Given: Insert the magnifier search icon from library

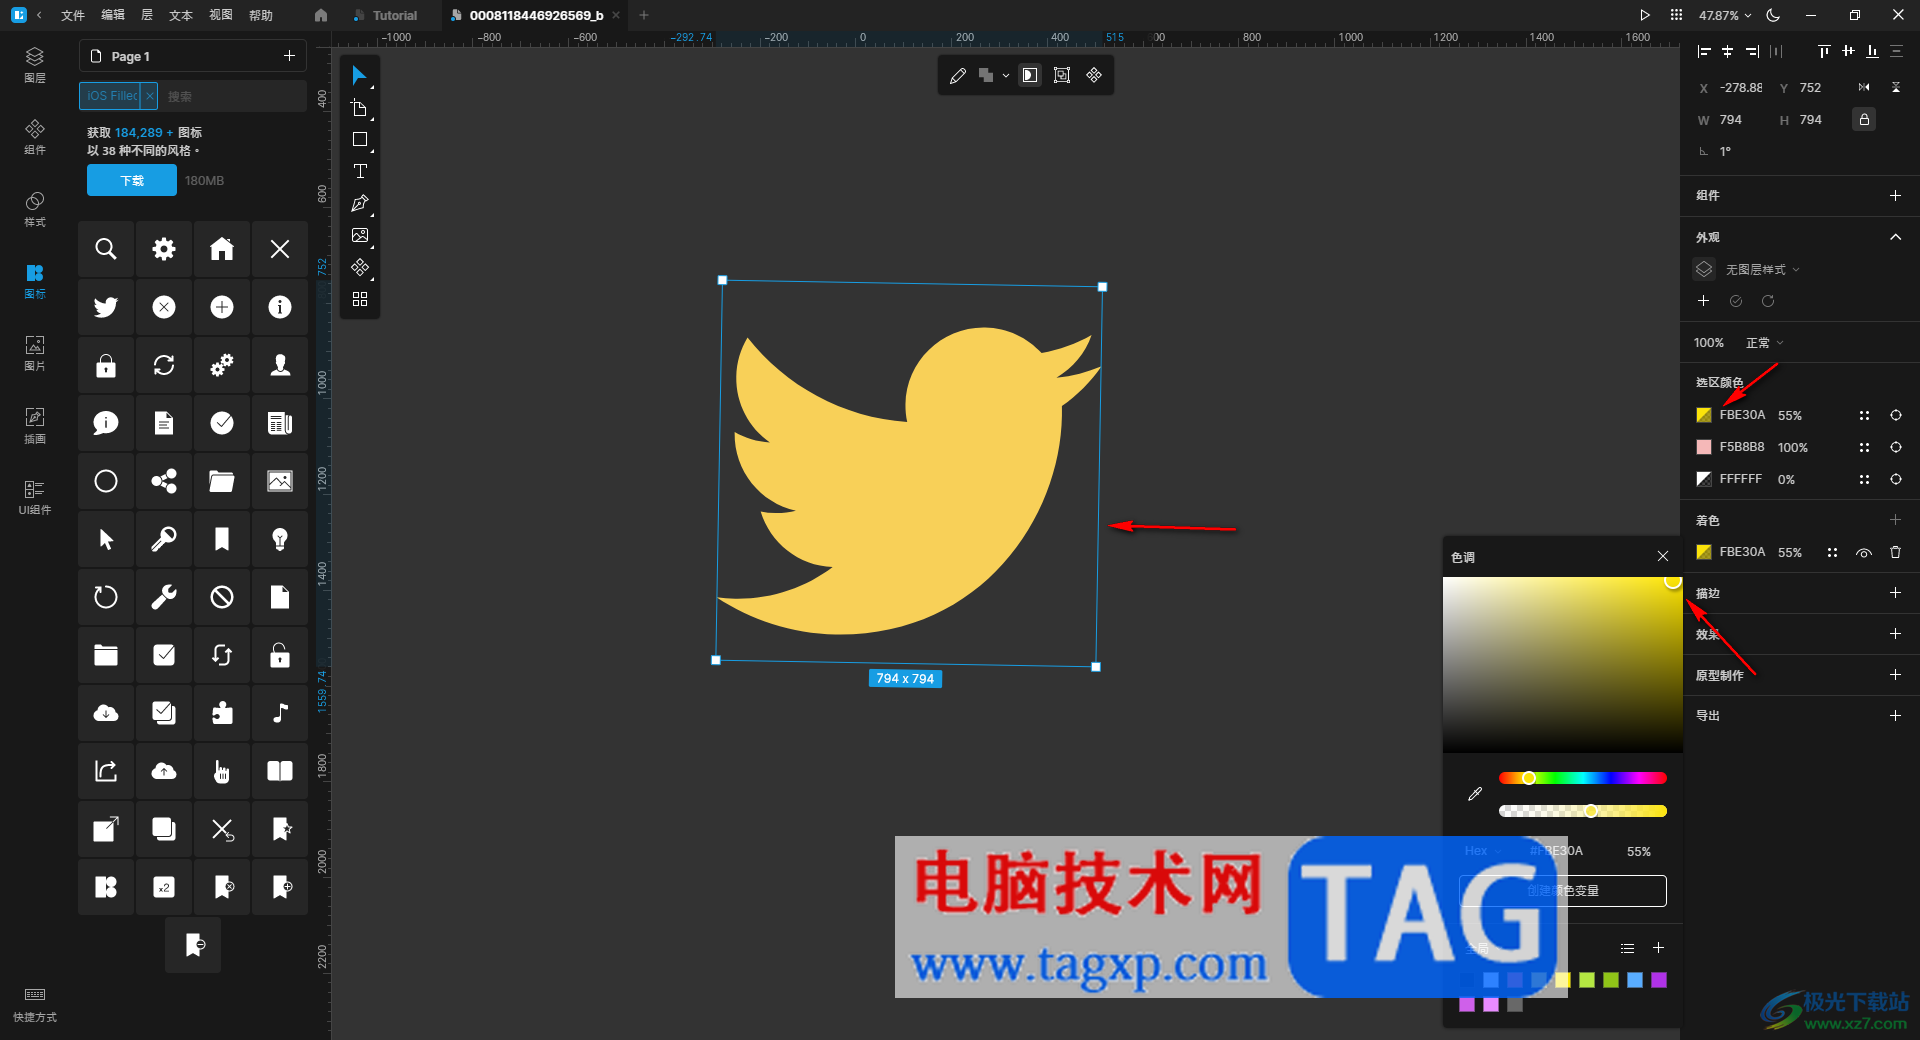Looking at the screenshot, I should click(x=106, y=249).
